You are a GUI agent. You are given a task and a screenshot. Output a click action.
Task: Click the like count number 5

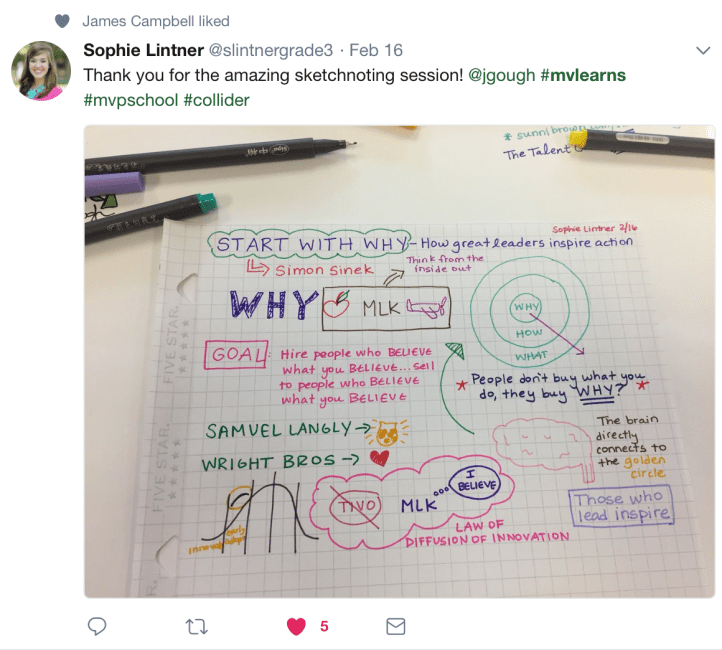click(324, 627)
